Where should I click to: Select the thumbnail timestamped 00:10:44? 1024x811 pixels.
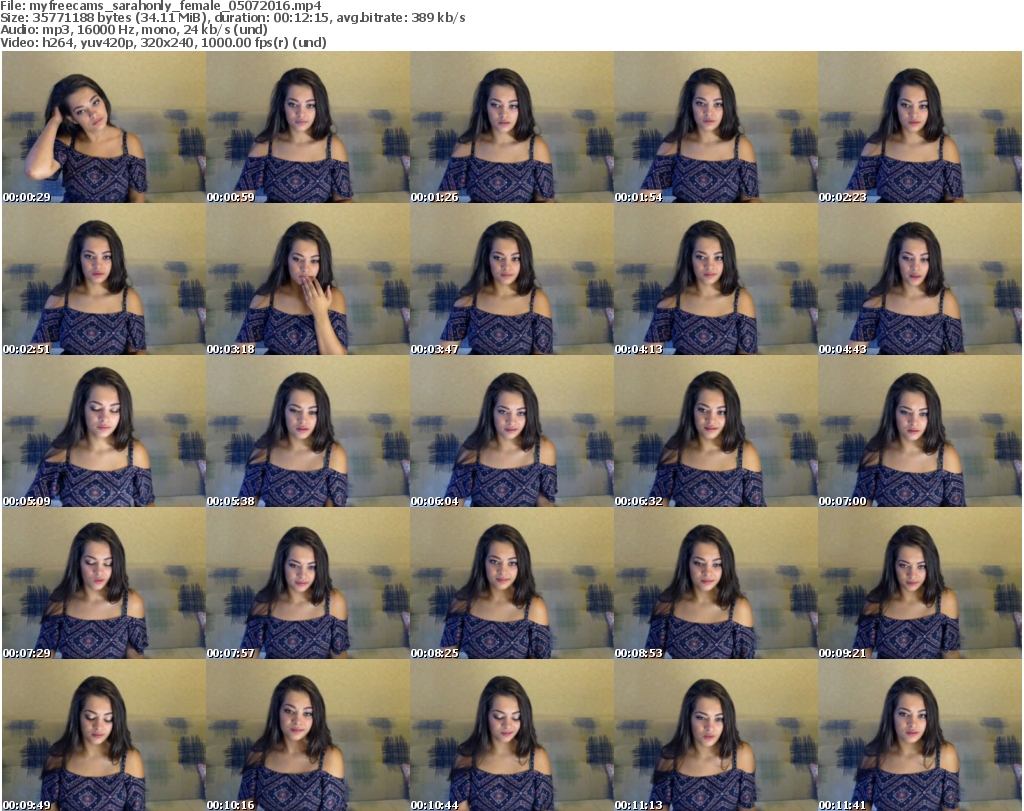[512, 735]
